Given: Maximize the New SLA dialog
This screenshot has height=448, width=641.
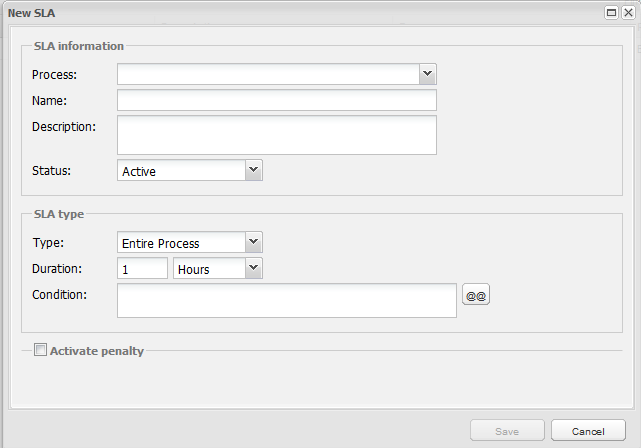Looking at the screenshot, I should 611,12.
